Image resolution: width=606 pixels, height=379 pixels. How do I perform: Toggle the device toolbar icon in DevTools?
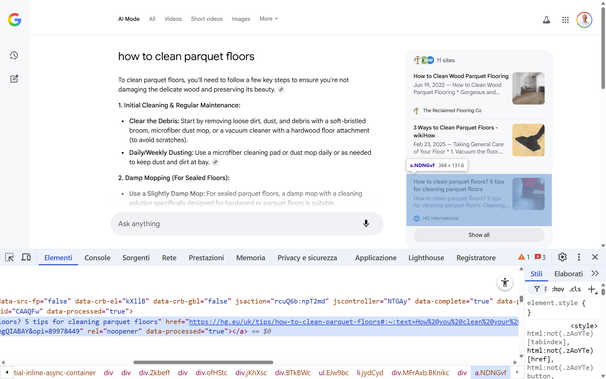(26, 257)
